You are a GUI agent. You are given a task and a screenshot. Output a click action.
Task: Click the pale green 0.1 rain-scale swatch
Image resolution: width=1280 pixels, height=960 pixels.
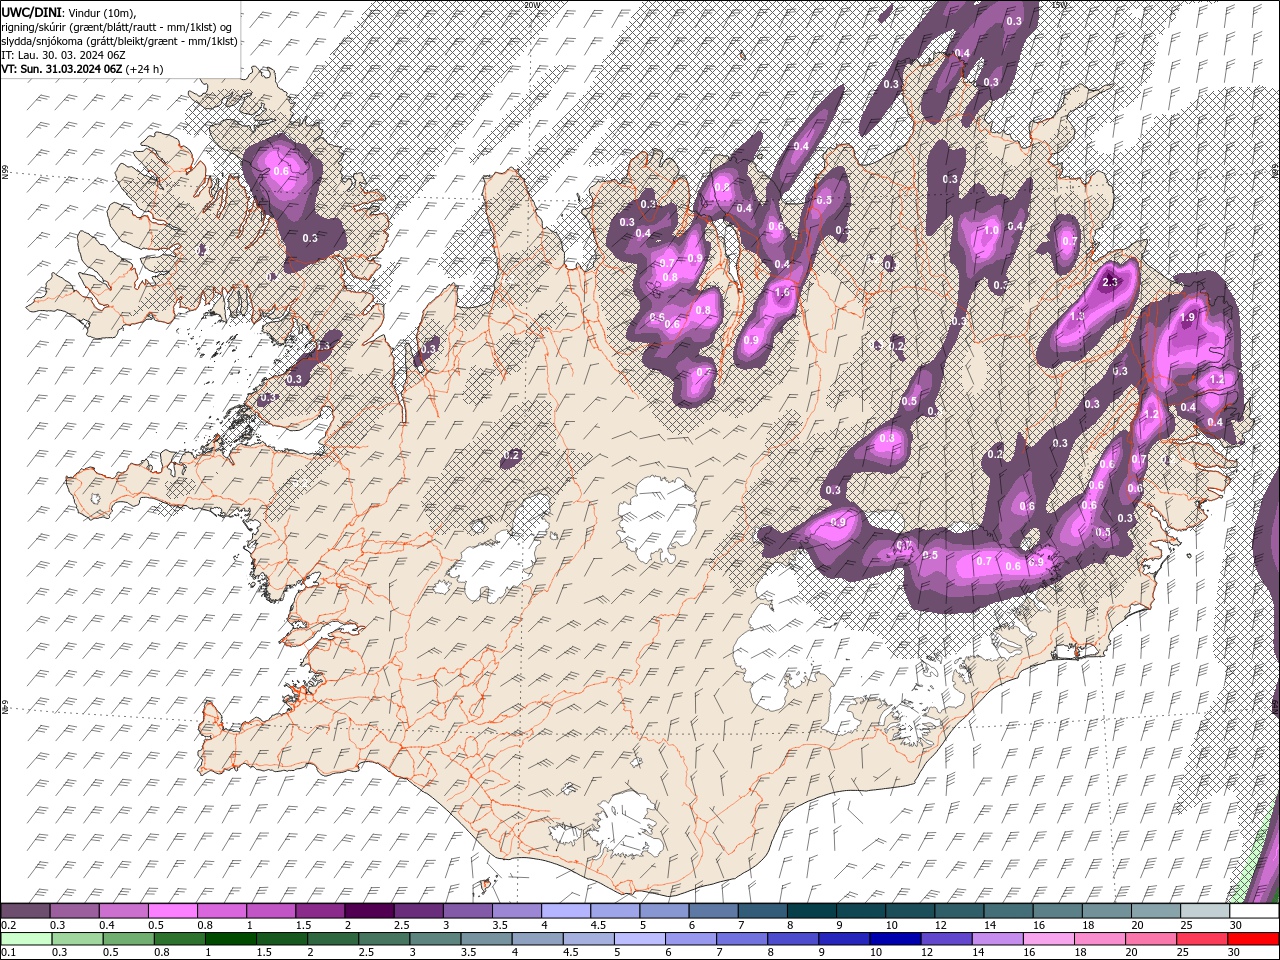tap(26, 939)
